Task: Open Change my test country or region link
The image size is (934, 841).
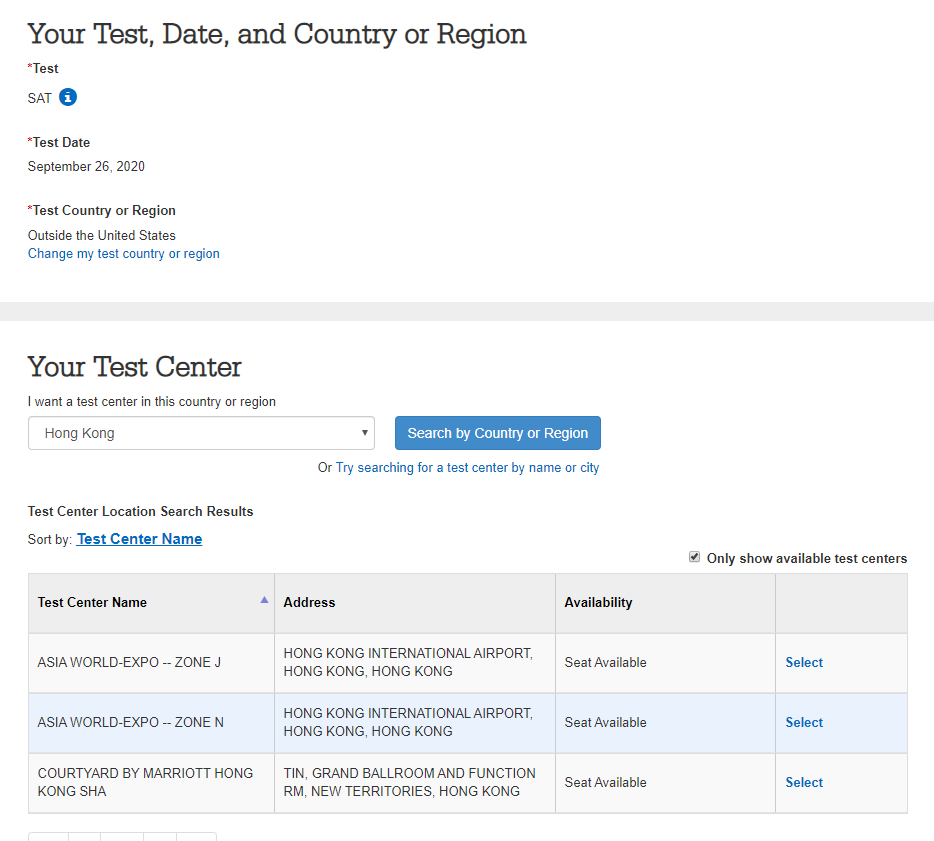Action: coord(124,254)
